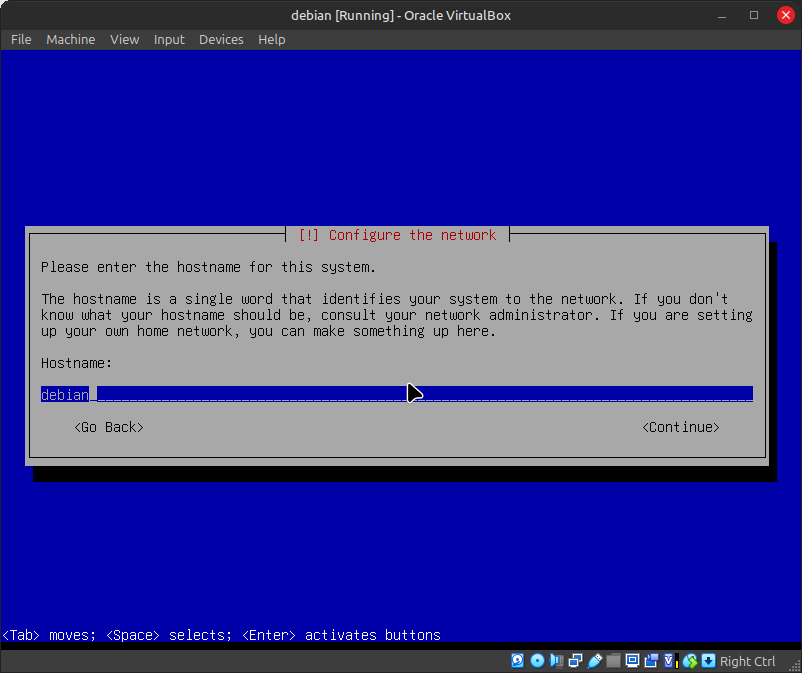
Task: Click the optical disk status icon
Action: [537, 661]
